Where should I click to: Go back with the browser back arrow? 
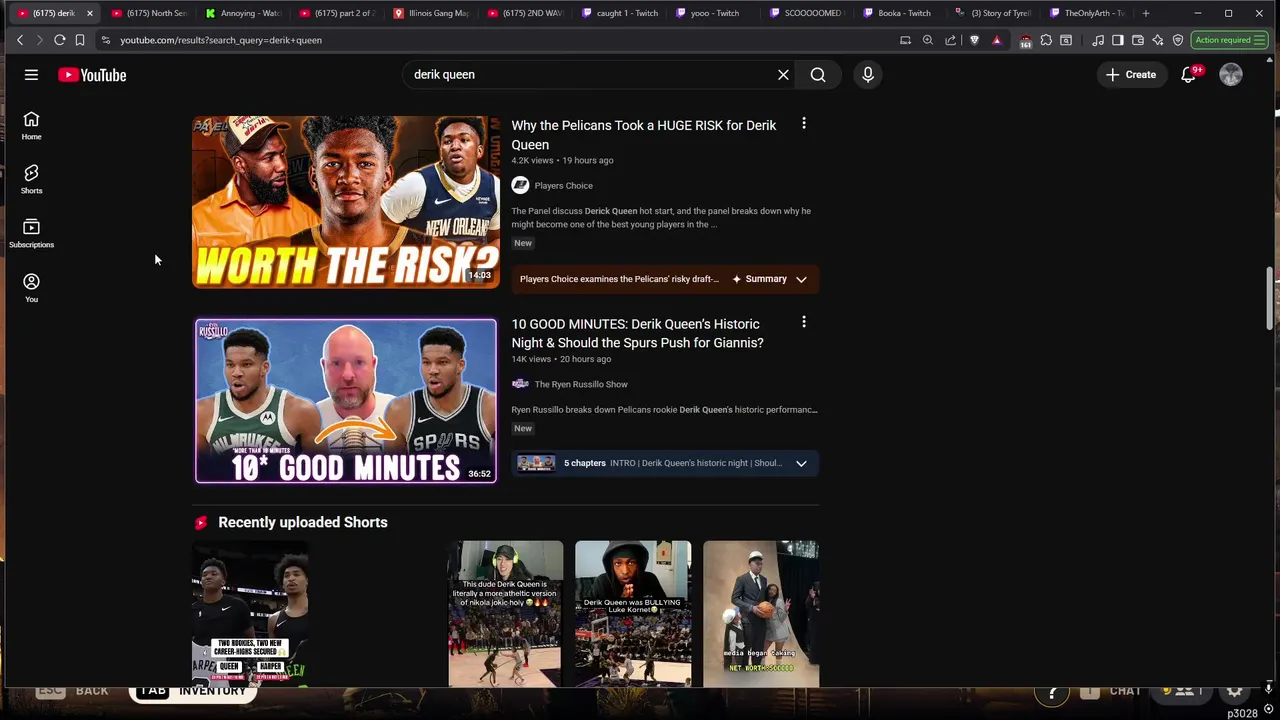(x=20, y=40)
